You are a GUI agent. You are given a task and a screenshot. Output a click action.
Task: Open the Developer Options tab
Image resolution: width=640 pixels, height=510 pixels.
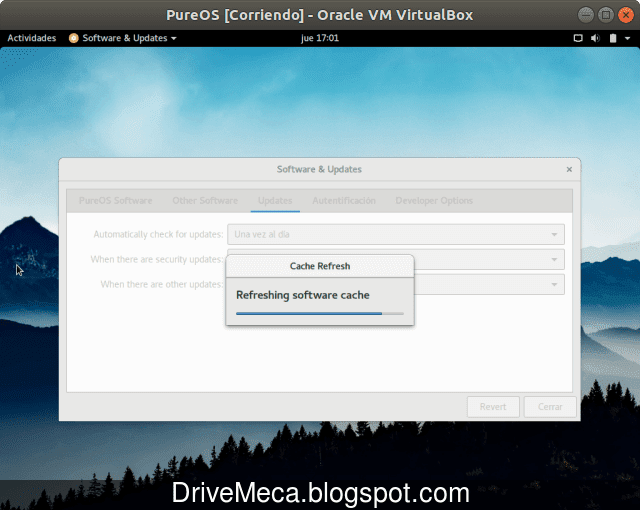(434, 201)
